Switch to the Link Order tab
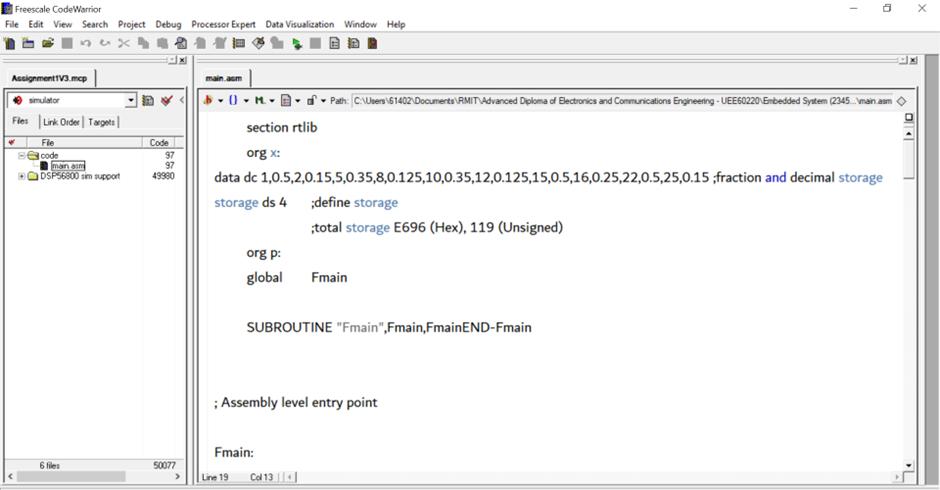Image resolution: width=940 pixels, height=490 pixels. (61, 122)
